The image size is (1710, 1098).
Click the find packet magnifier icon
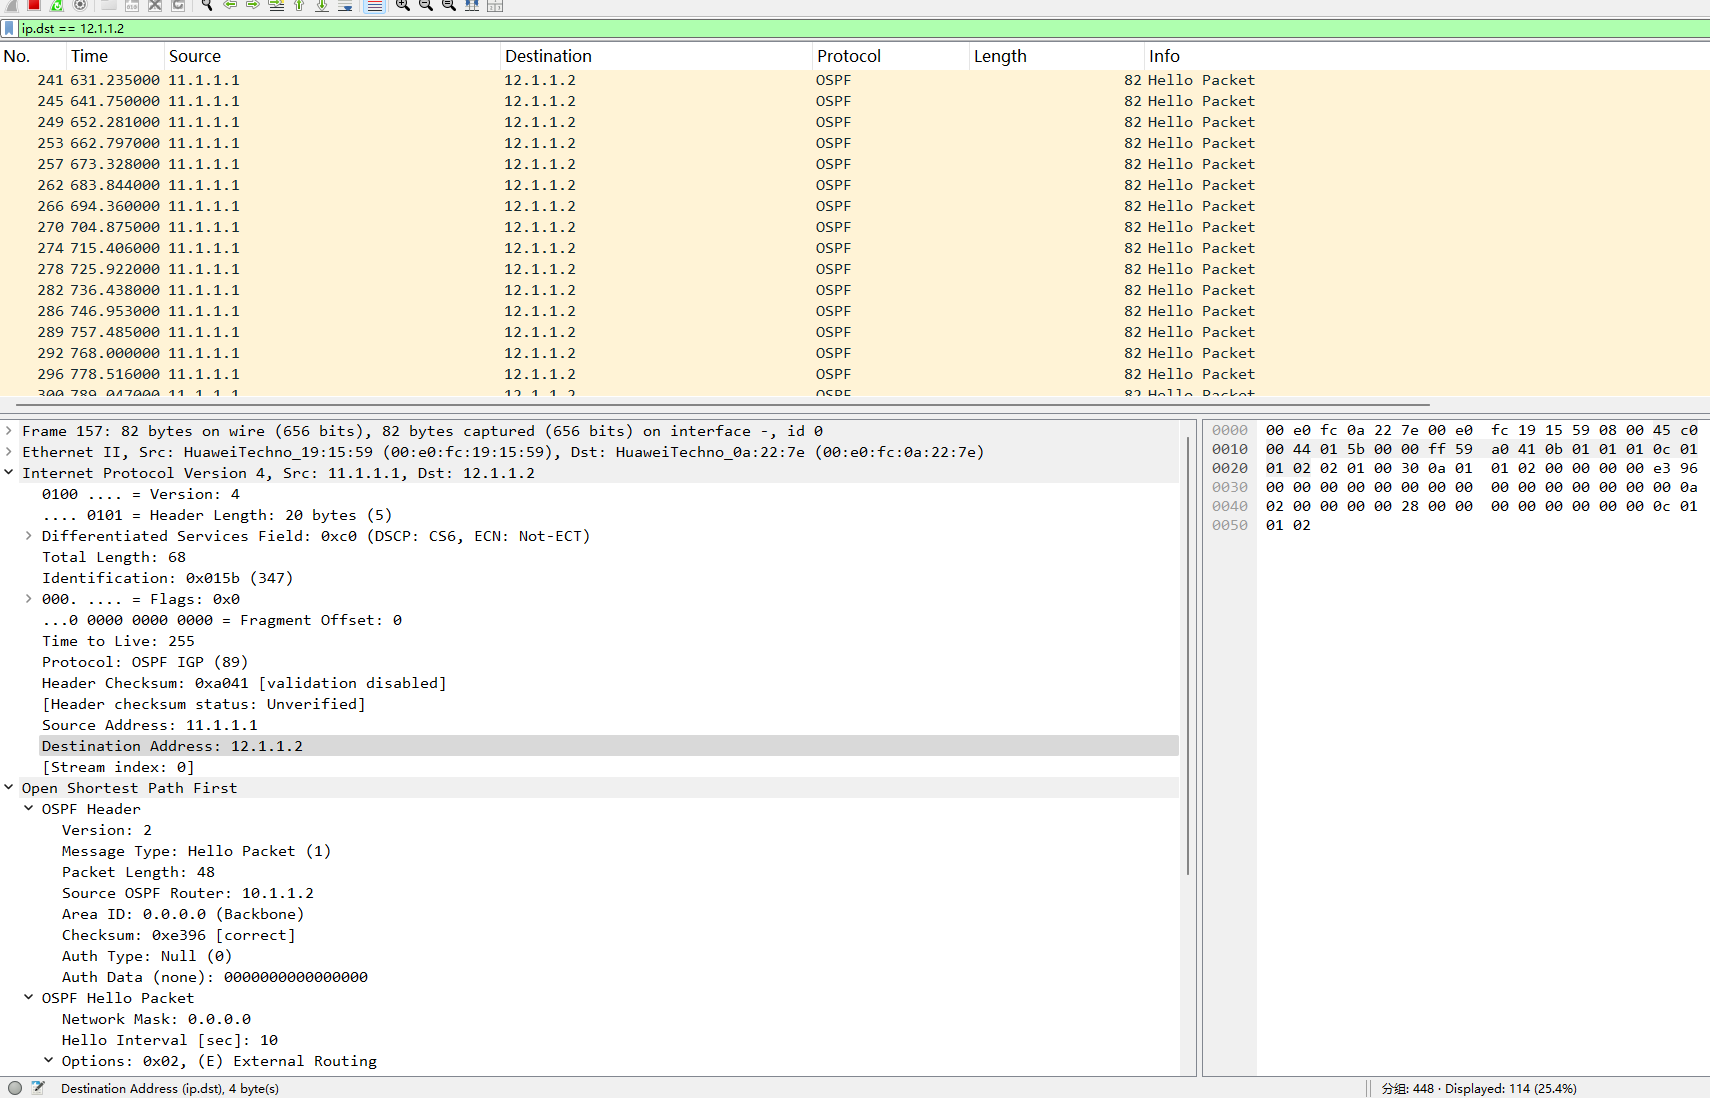pos(207,5)
